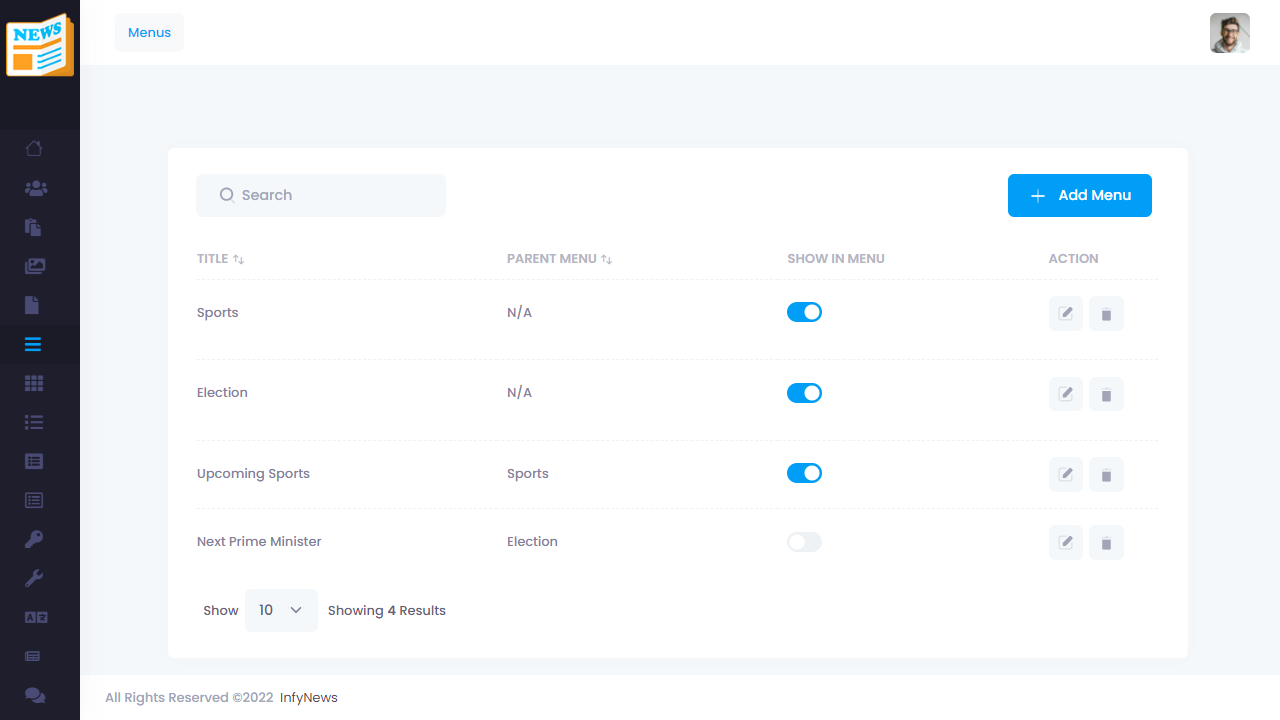Click the All Rights Reserved ©2022 text
Viewport: 1280px width, 720px height.
(189, 697)
